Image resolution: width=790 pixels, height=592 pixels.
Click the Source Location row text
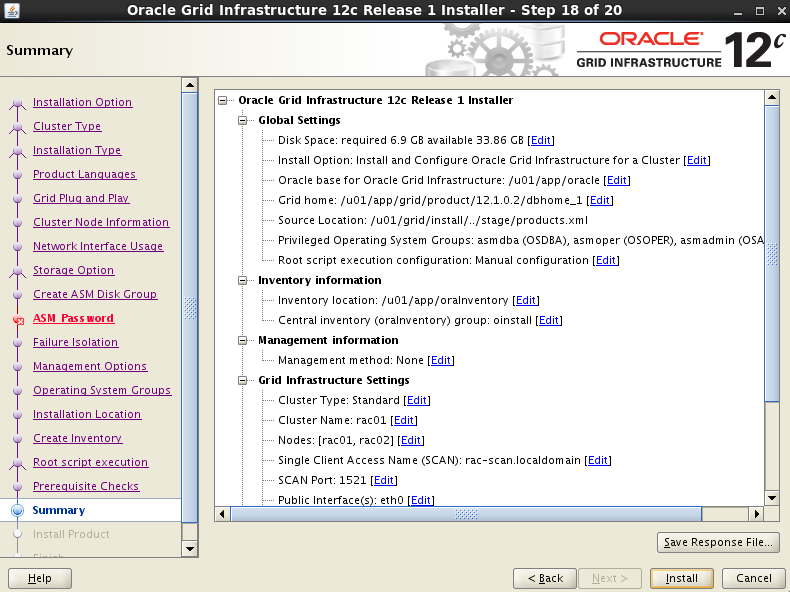(x=433, y=221)
